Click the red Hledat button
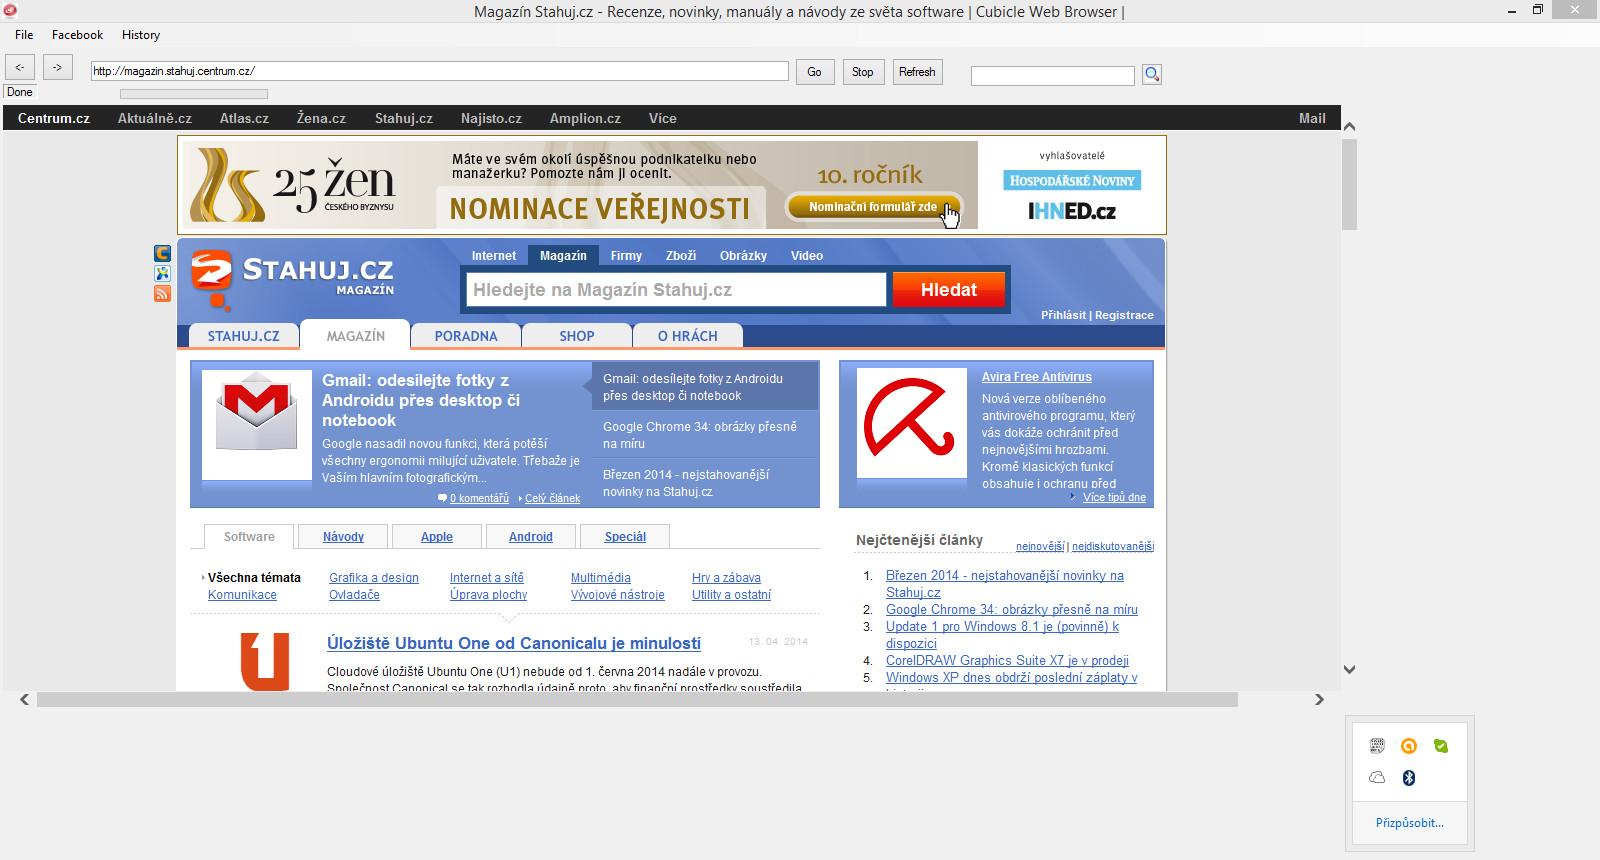This screenshot has height=860, width=1600. point(949,290)
